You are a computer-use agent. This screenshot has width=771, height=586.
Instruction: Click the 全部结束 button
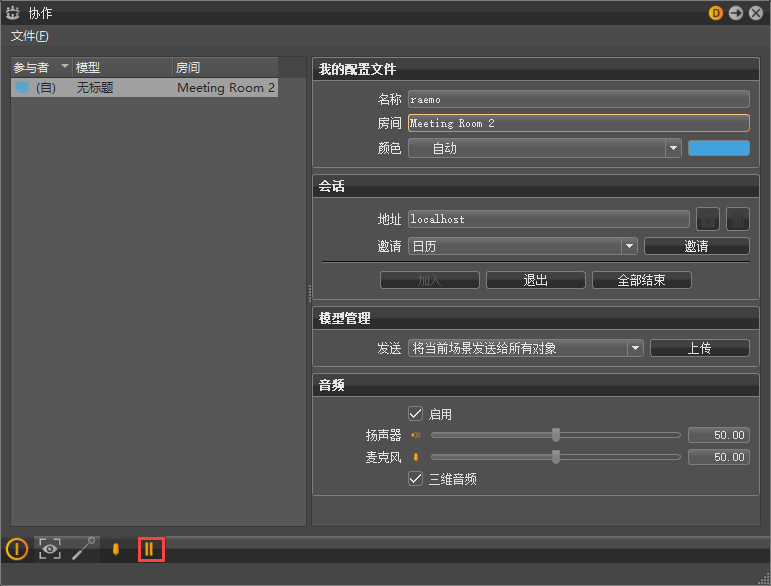click(642, 280)
